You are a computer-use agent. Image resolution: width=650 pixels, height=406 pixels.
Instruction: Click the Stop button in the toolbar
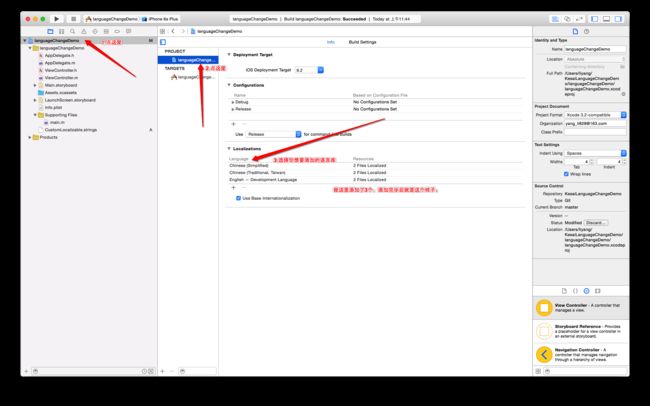pyautogui.click(x=73, y=19)
